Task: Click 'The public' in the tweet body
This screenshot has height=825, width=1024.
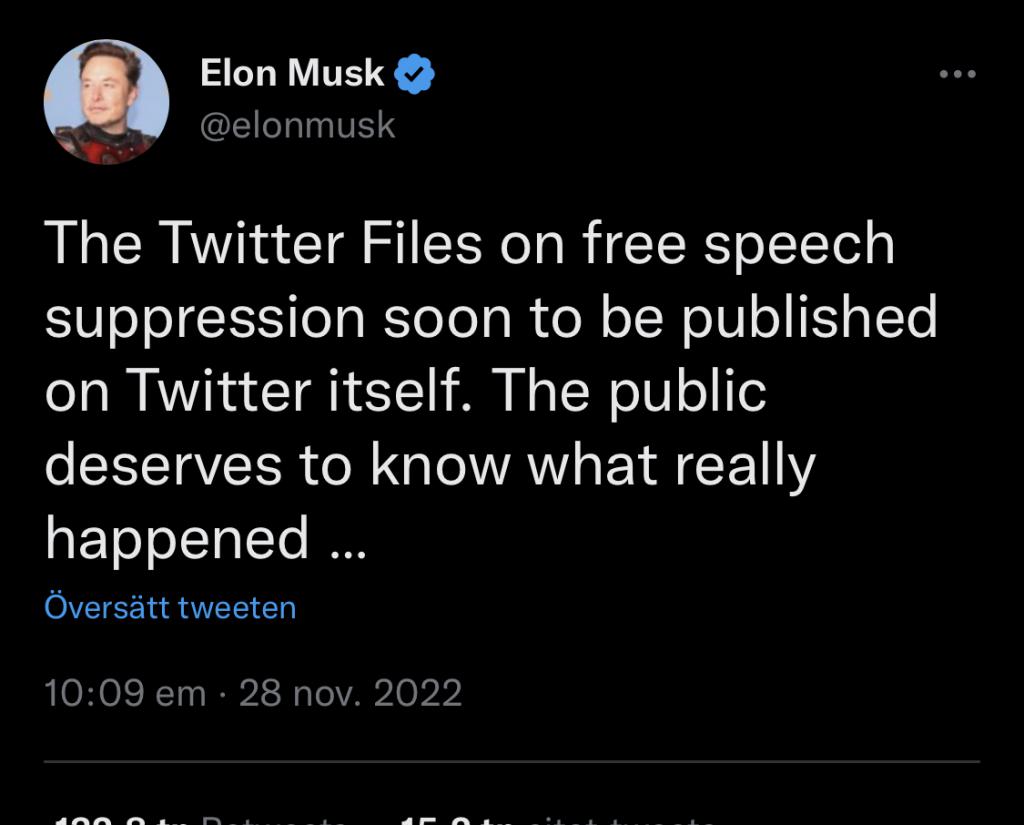Action: coord(628,391)
